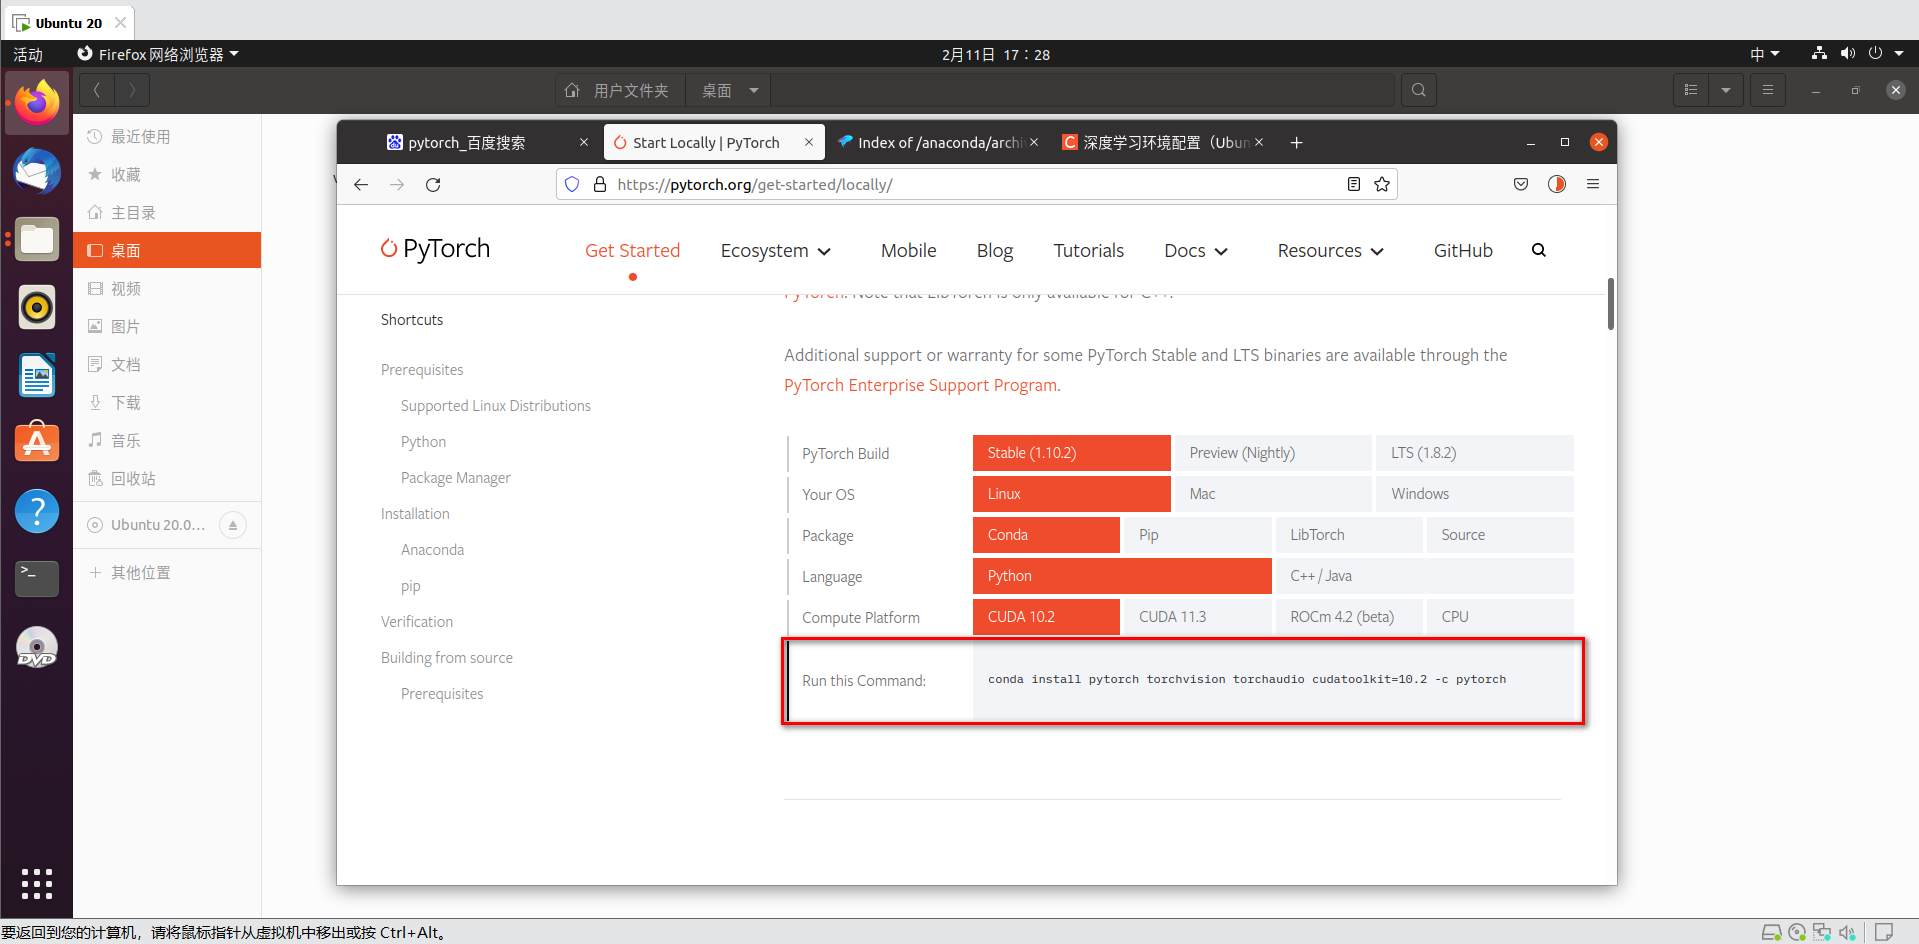
Task: Click the PyTorch logo
Action: click(435, 249)
